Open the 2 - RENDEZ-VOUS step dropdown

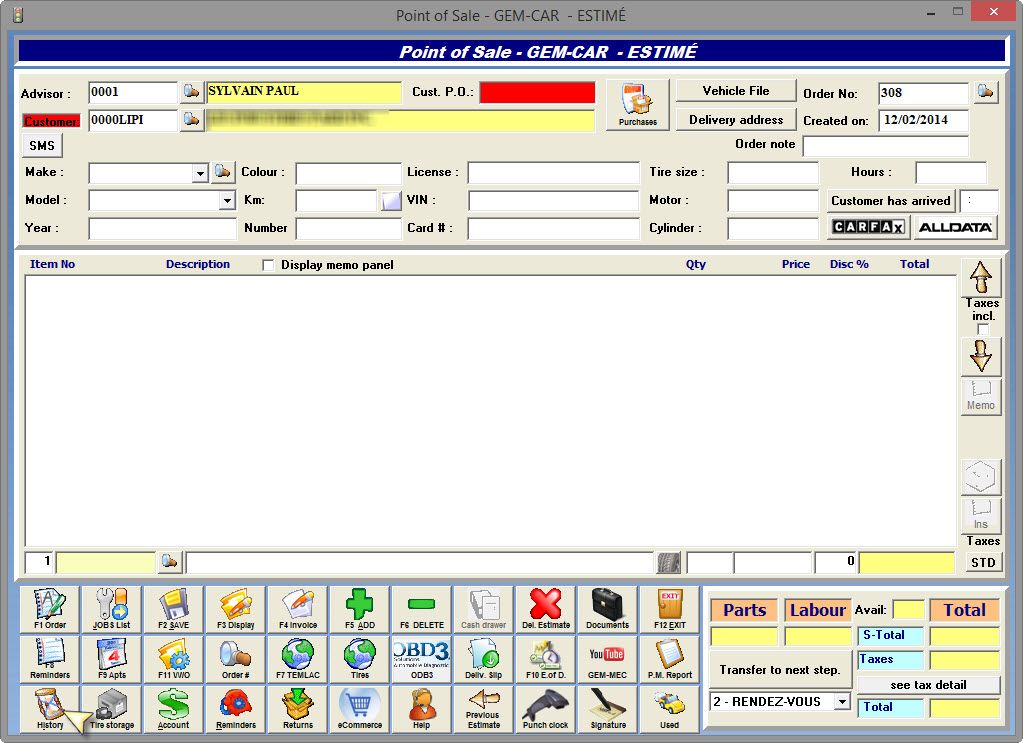[843, 702]
